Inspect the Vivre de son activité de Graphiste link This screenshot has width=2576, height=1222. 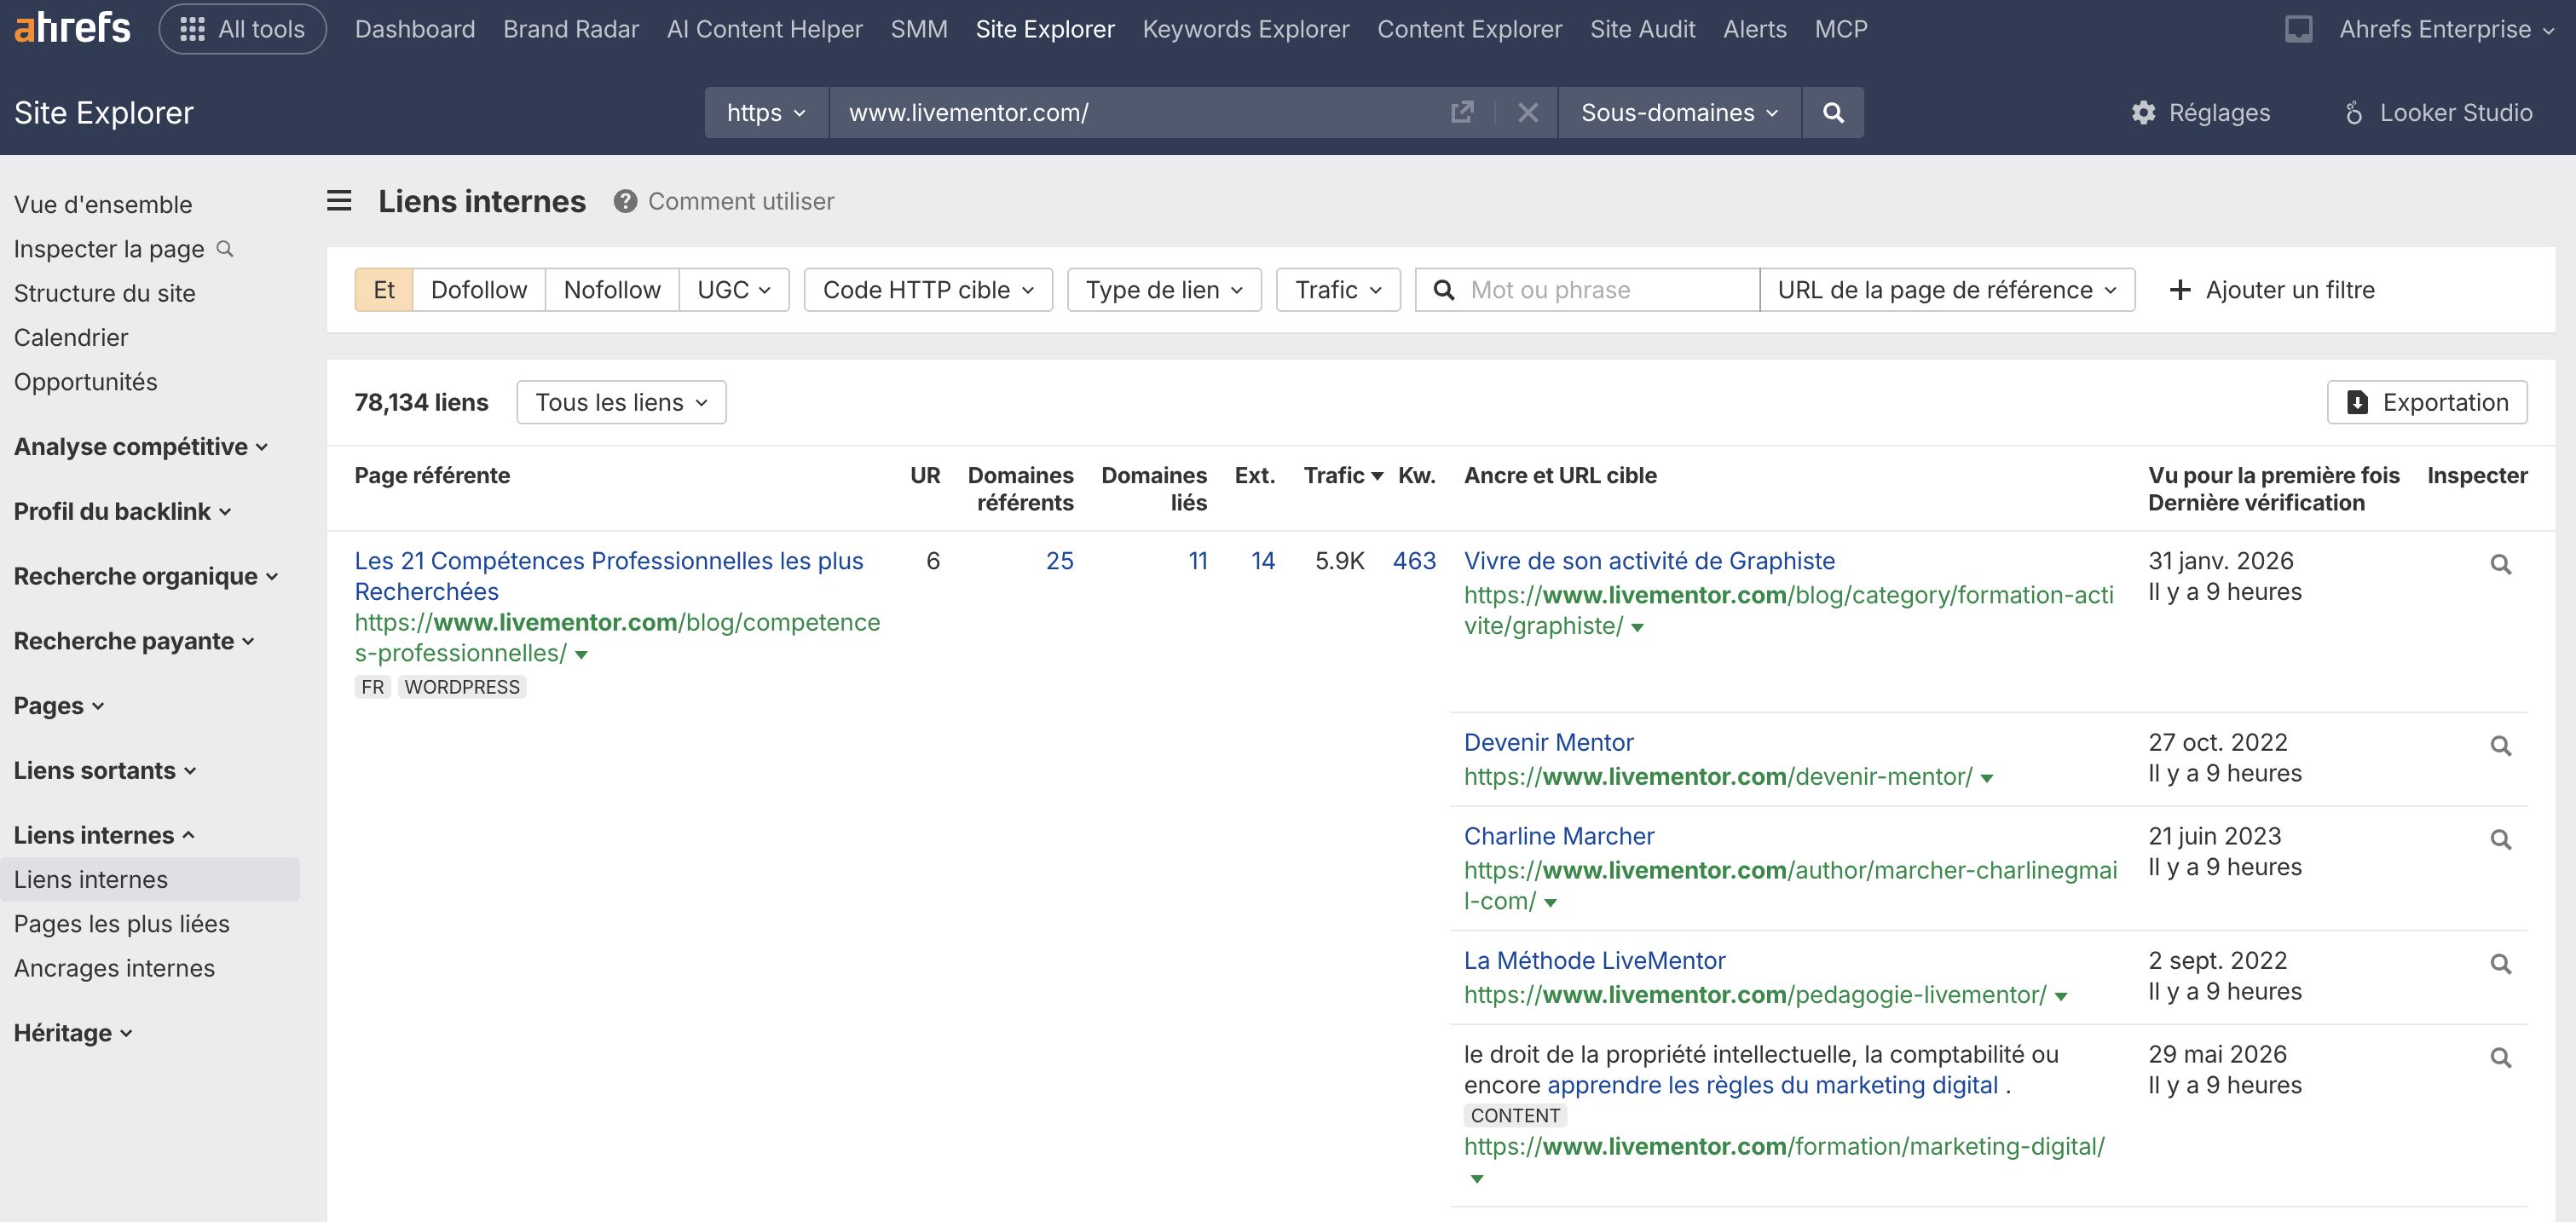pos(2500,564)
